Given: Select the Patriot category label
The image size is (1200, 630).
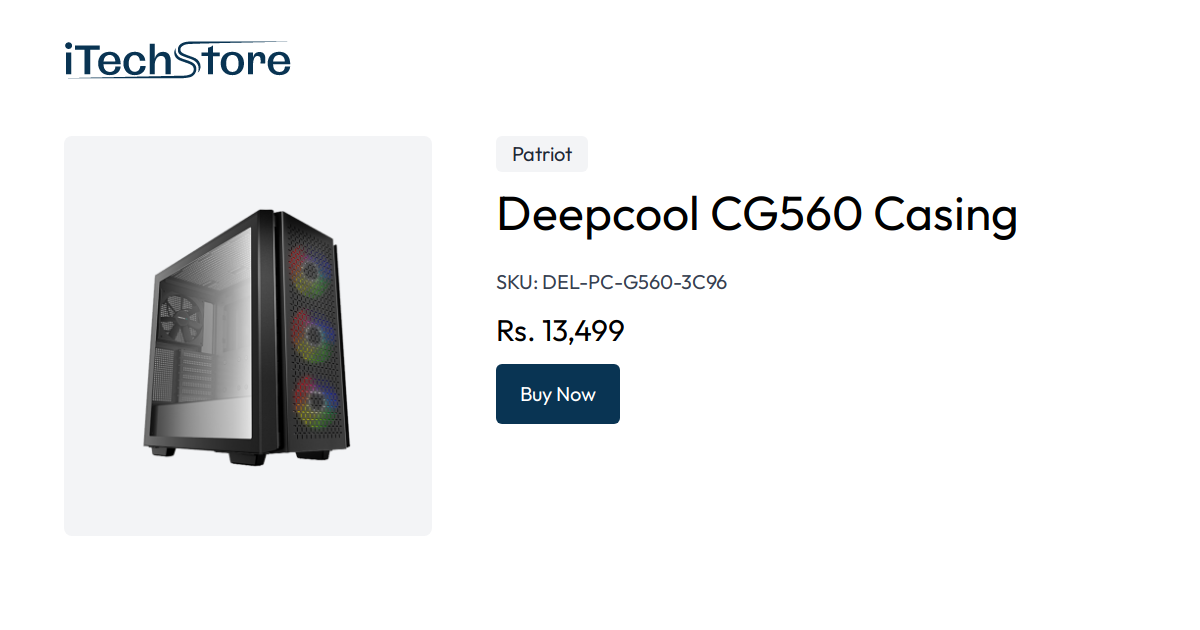Looking at the screenshot, I should [541, 154].
